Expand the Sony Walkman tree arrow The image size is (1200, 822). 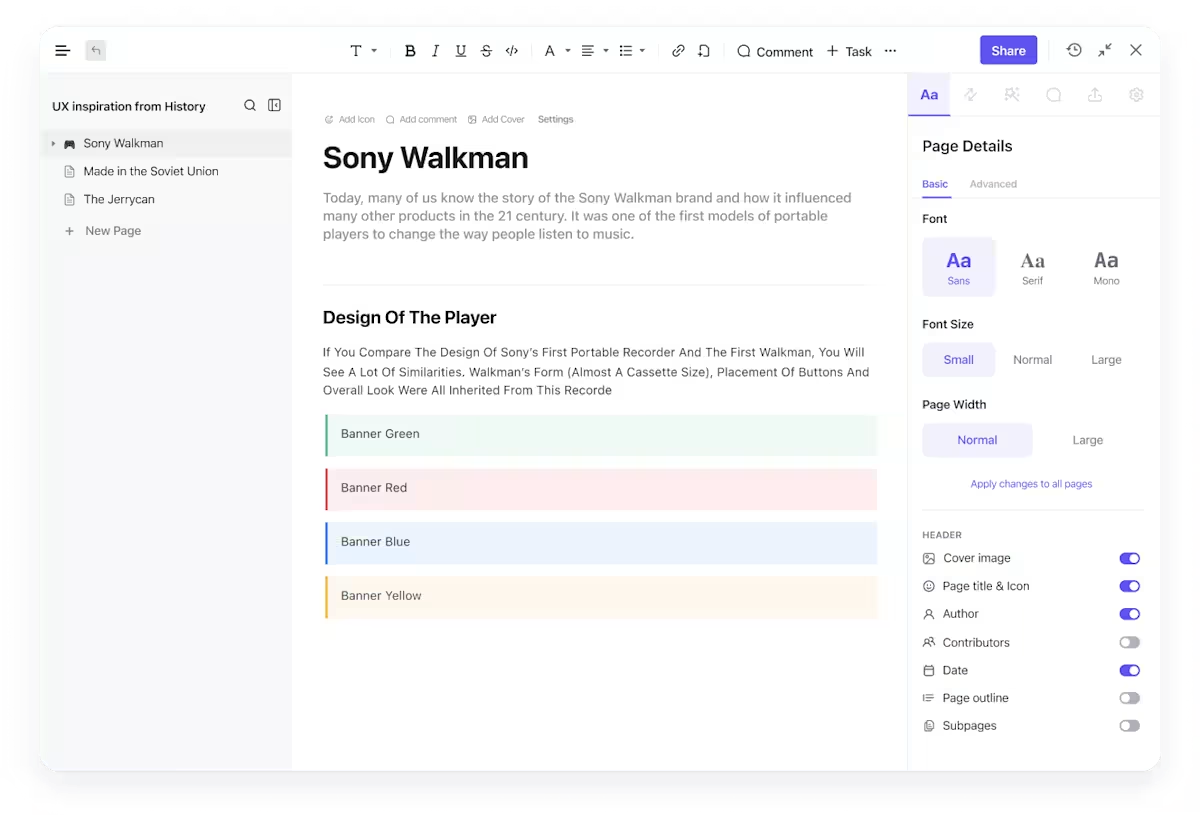pyautogui.click(x=53, y=144)
